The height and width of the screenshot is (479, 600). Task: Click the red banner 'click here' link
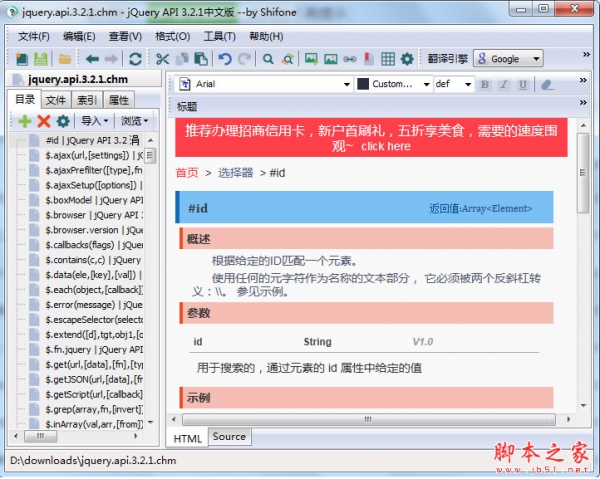click(386, 147)
